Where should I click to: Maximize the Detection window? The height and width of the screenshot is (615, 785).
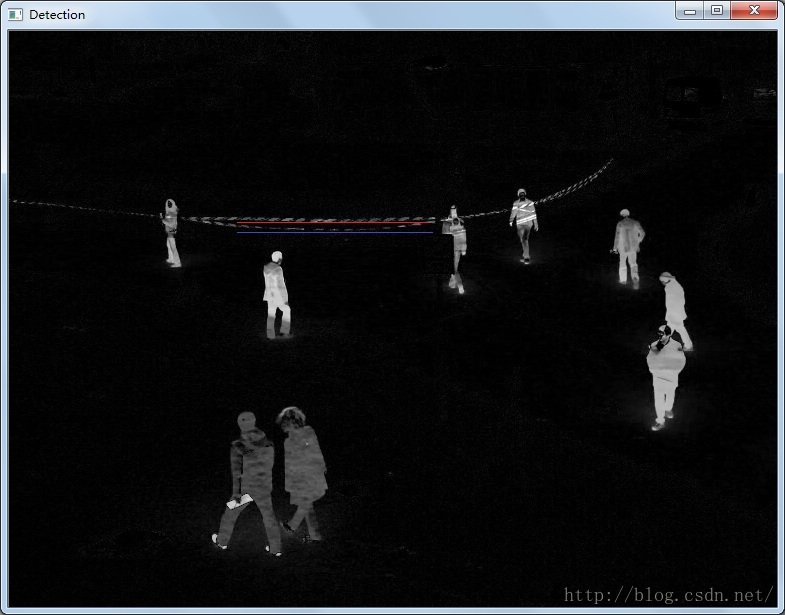pos(717,11)
